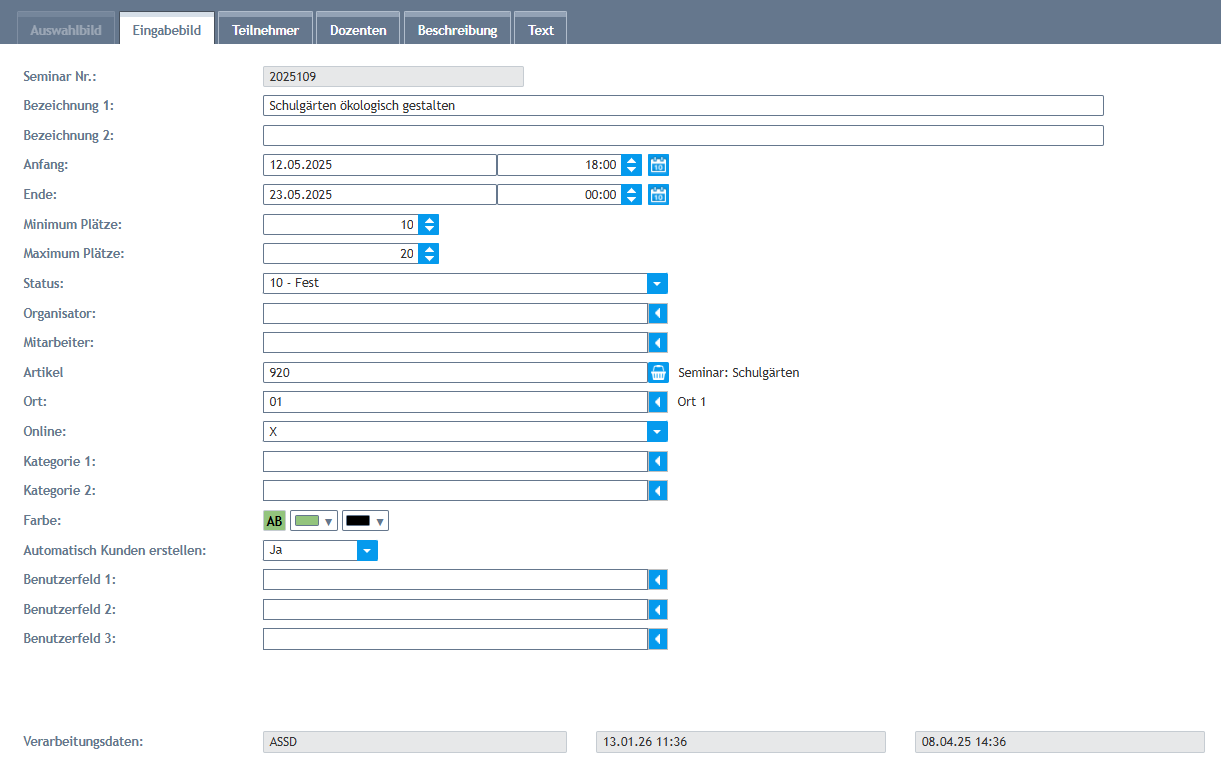Click into the Bezeichnung 2 field
Screen dimensions: 1221x765
pos(682,136)
